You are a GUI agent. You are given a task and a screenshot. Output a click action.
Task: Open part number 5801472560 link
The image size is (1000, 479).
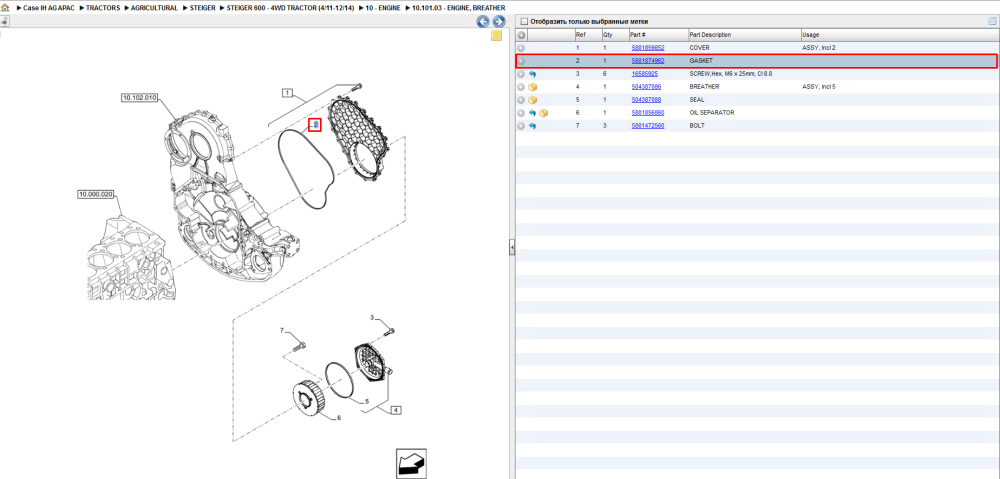pos(647,126)
